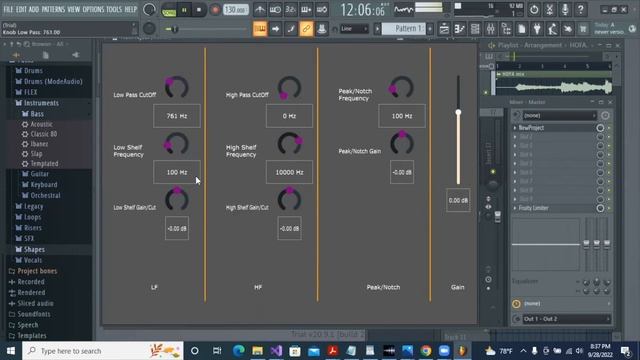The height and width of the screenshot is (360, 640).
Task: Open the Line snap dropdown
Action: [354, 29]
